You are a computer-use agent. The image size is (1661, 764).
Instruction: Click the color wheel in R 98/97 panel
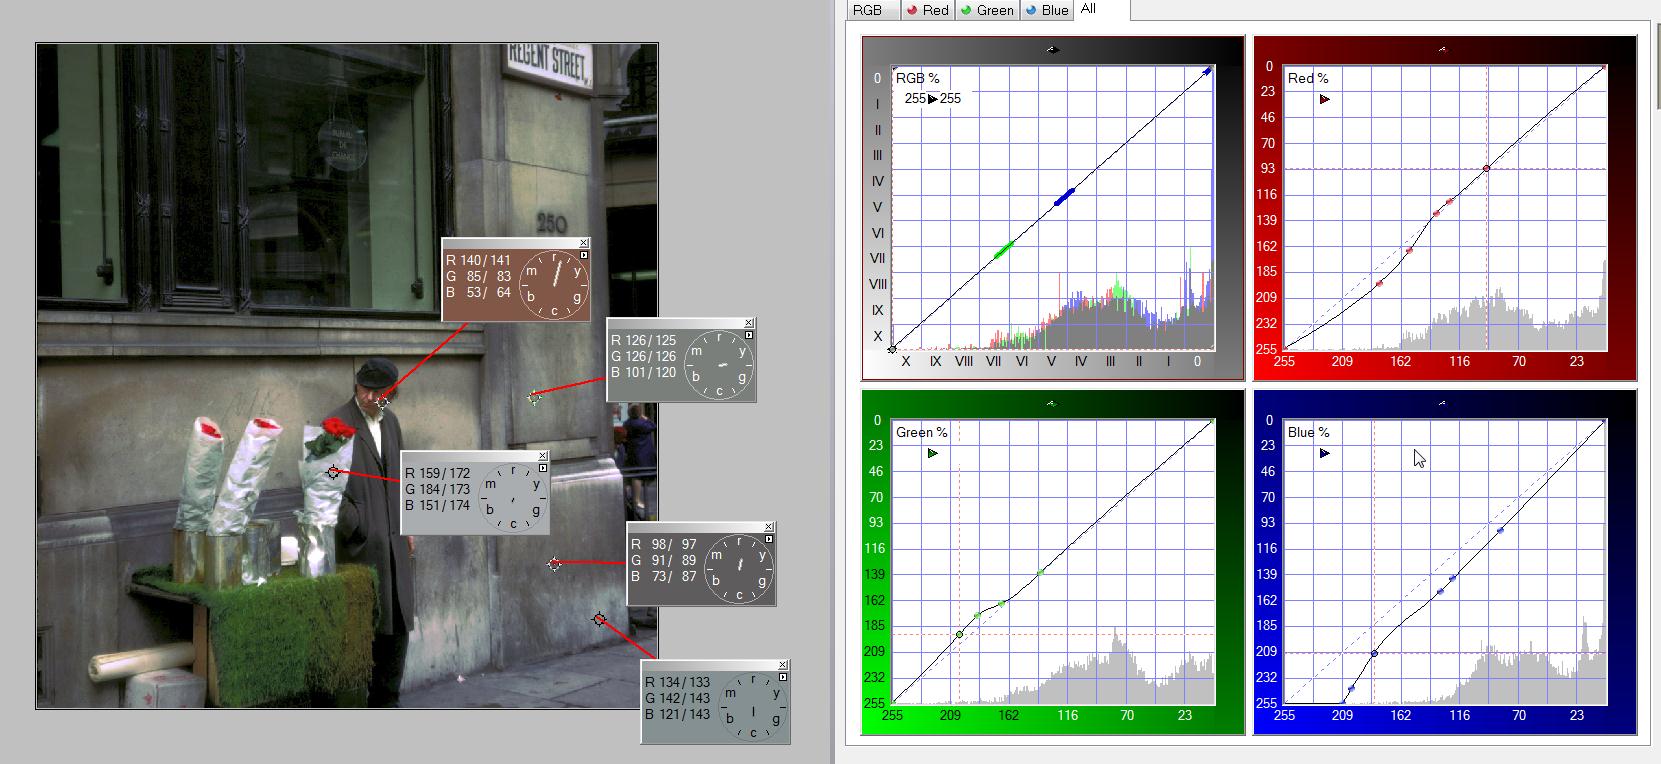click(738, 568)
